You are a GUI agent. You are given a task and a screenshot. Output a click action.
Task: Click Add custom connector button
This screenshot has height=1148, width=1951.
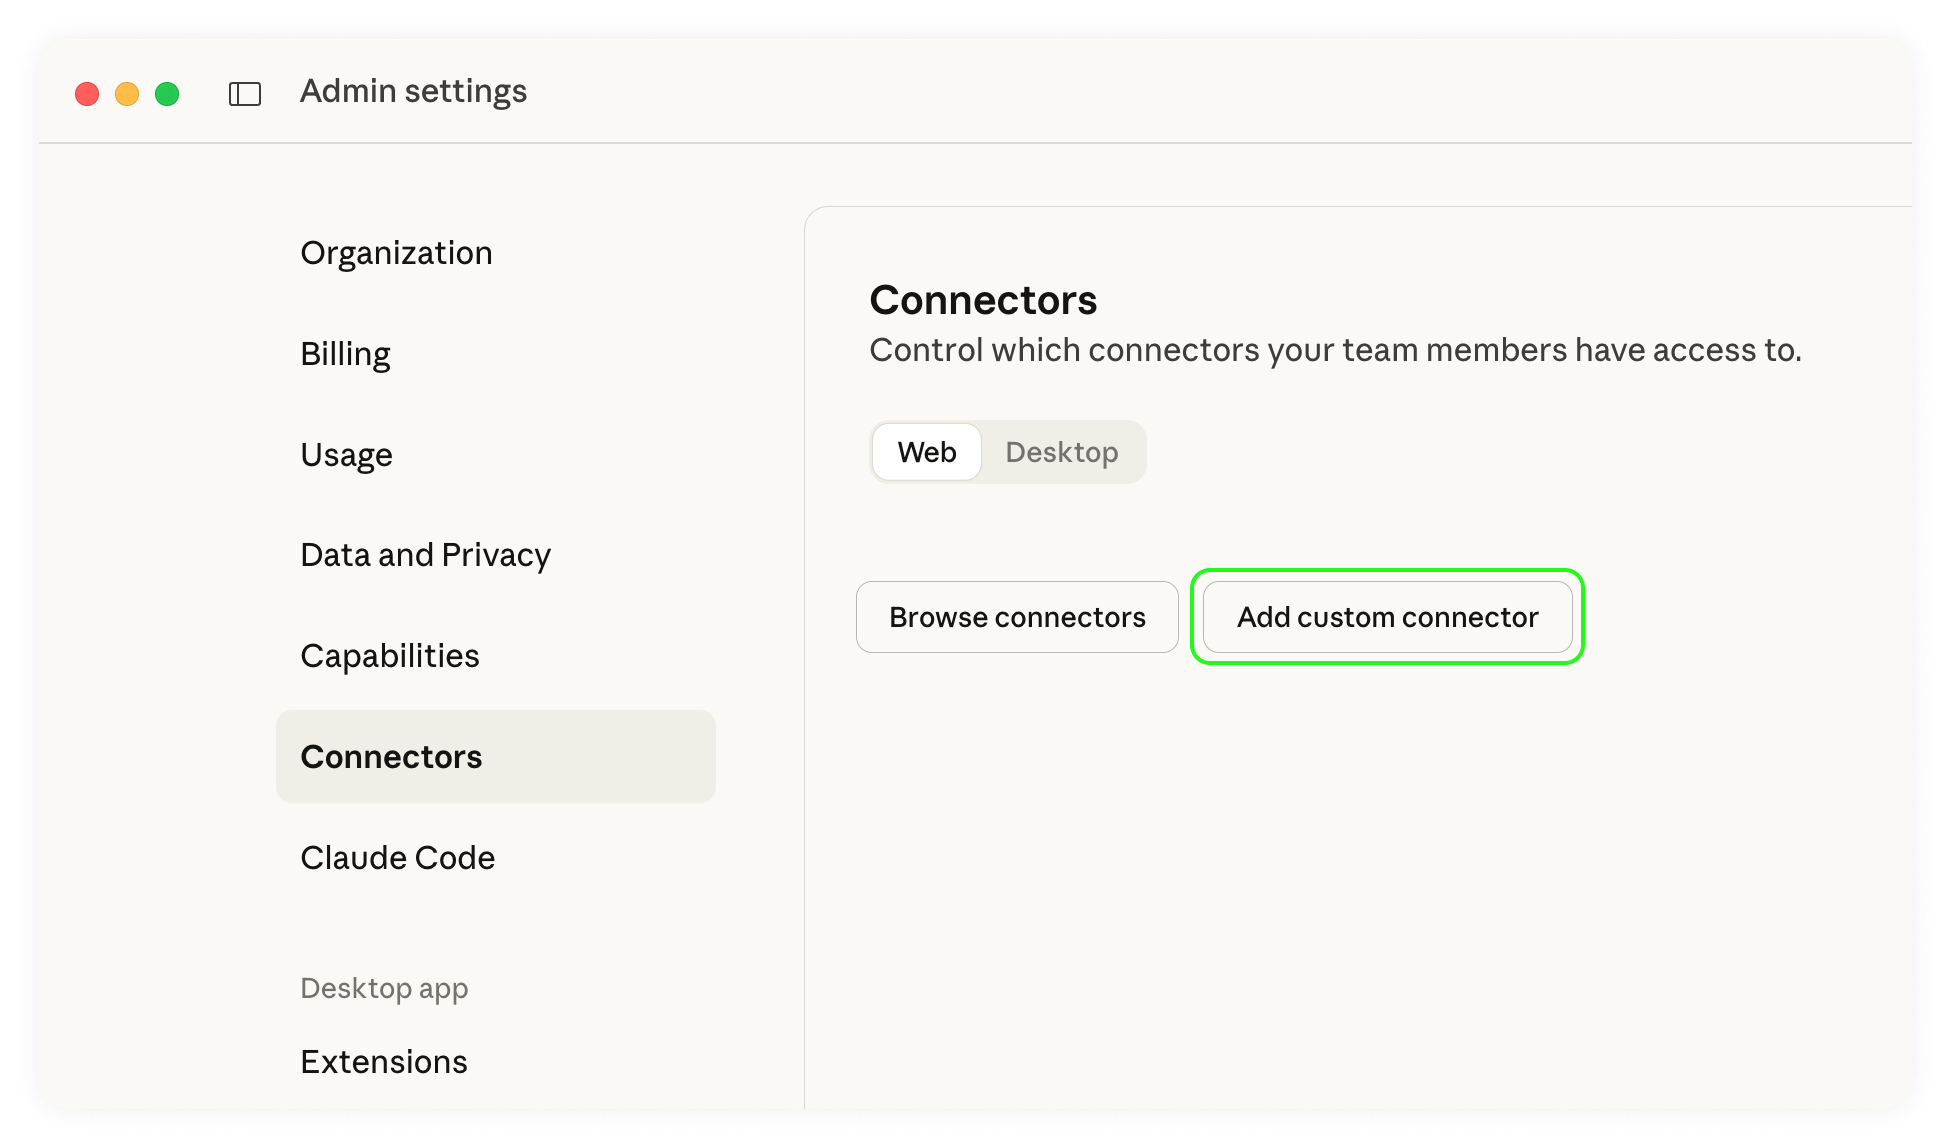pos(1387,617)
